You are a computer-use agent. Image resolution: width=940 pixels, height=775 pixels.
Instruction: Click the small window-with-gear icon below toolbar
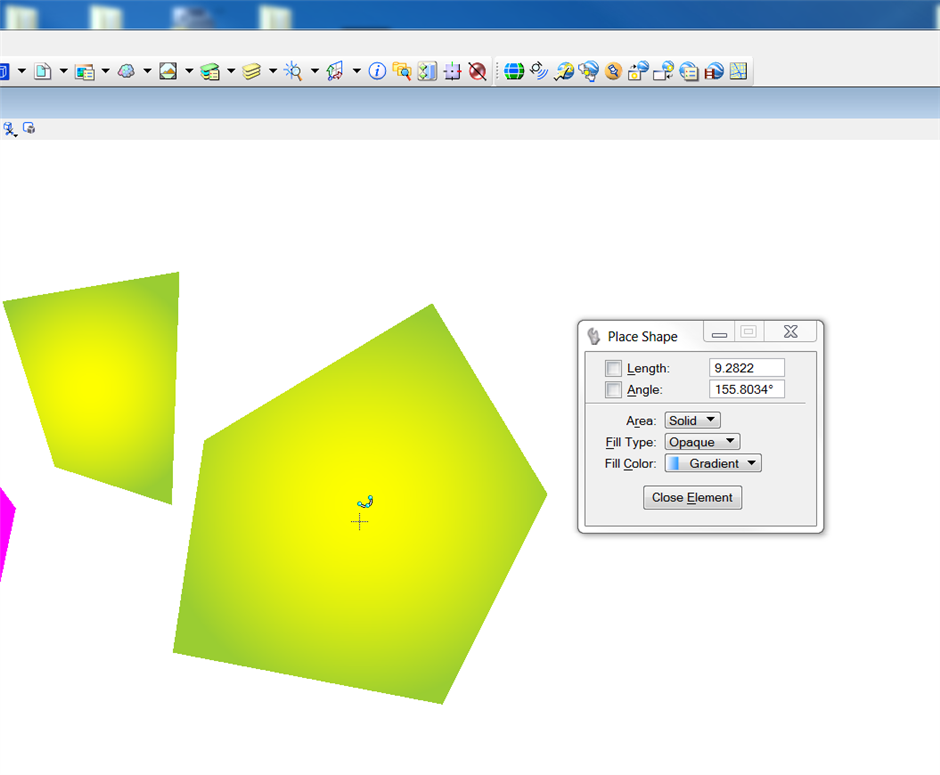(29, 128)
